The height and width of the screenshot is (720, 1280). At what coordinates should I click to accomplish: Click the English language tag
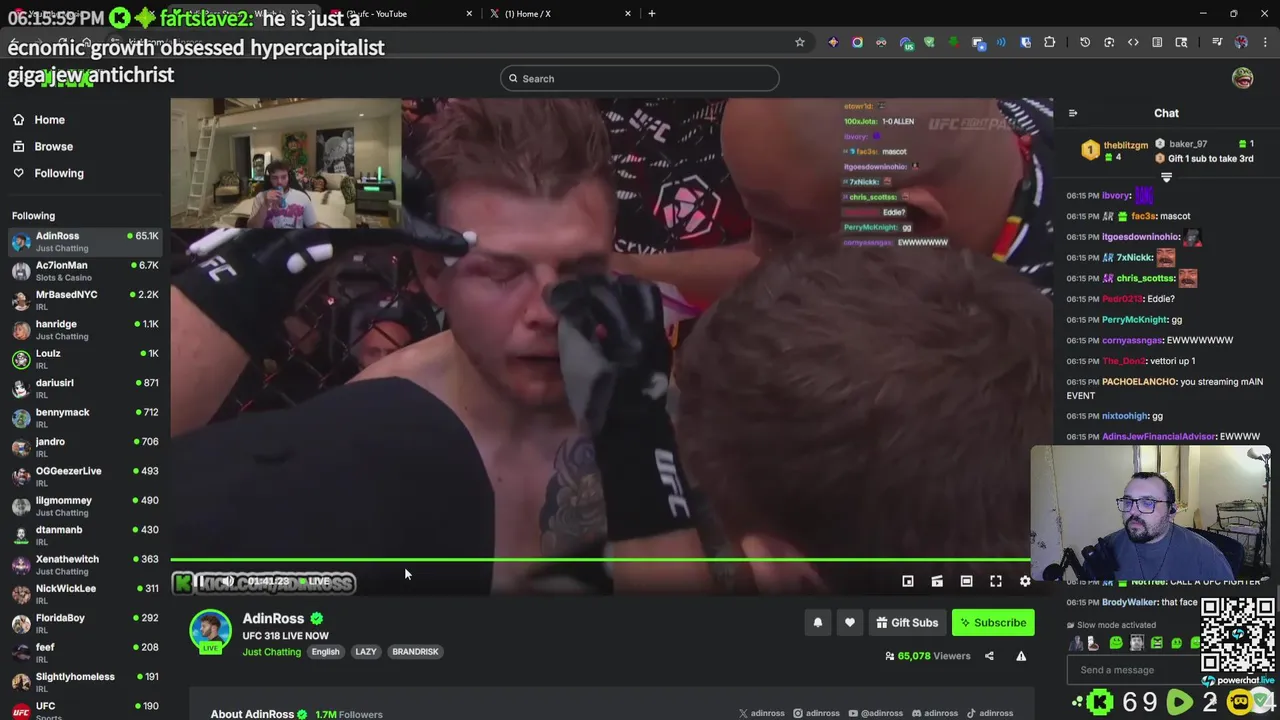(325, 652)
